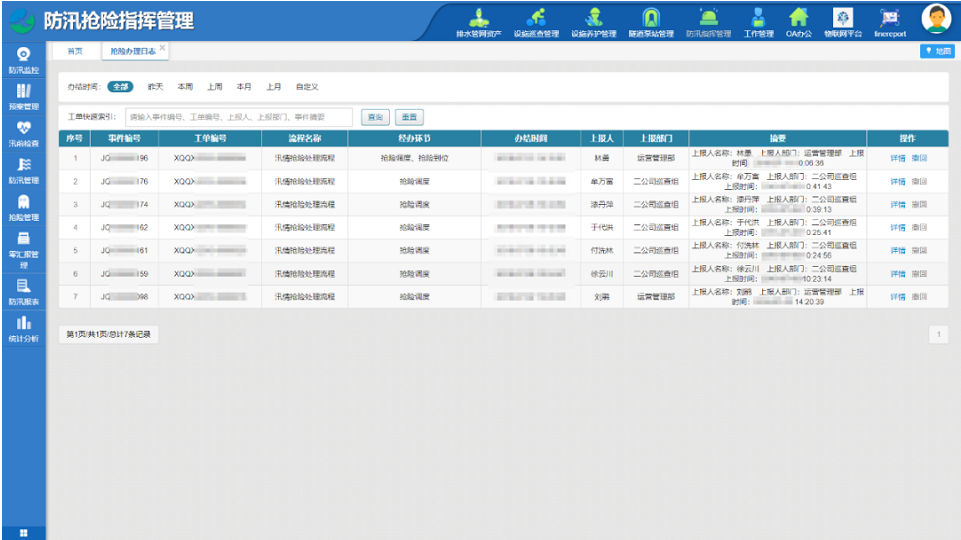Filter completion time by 上周
961x540 pixels.
coord(215,86)
